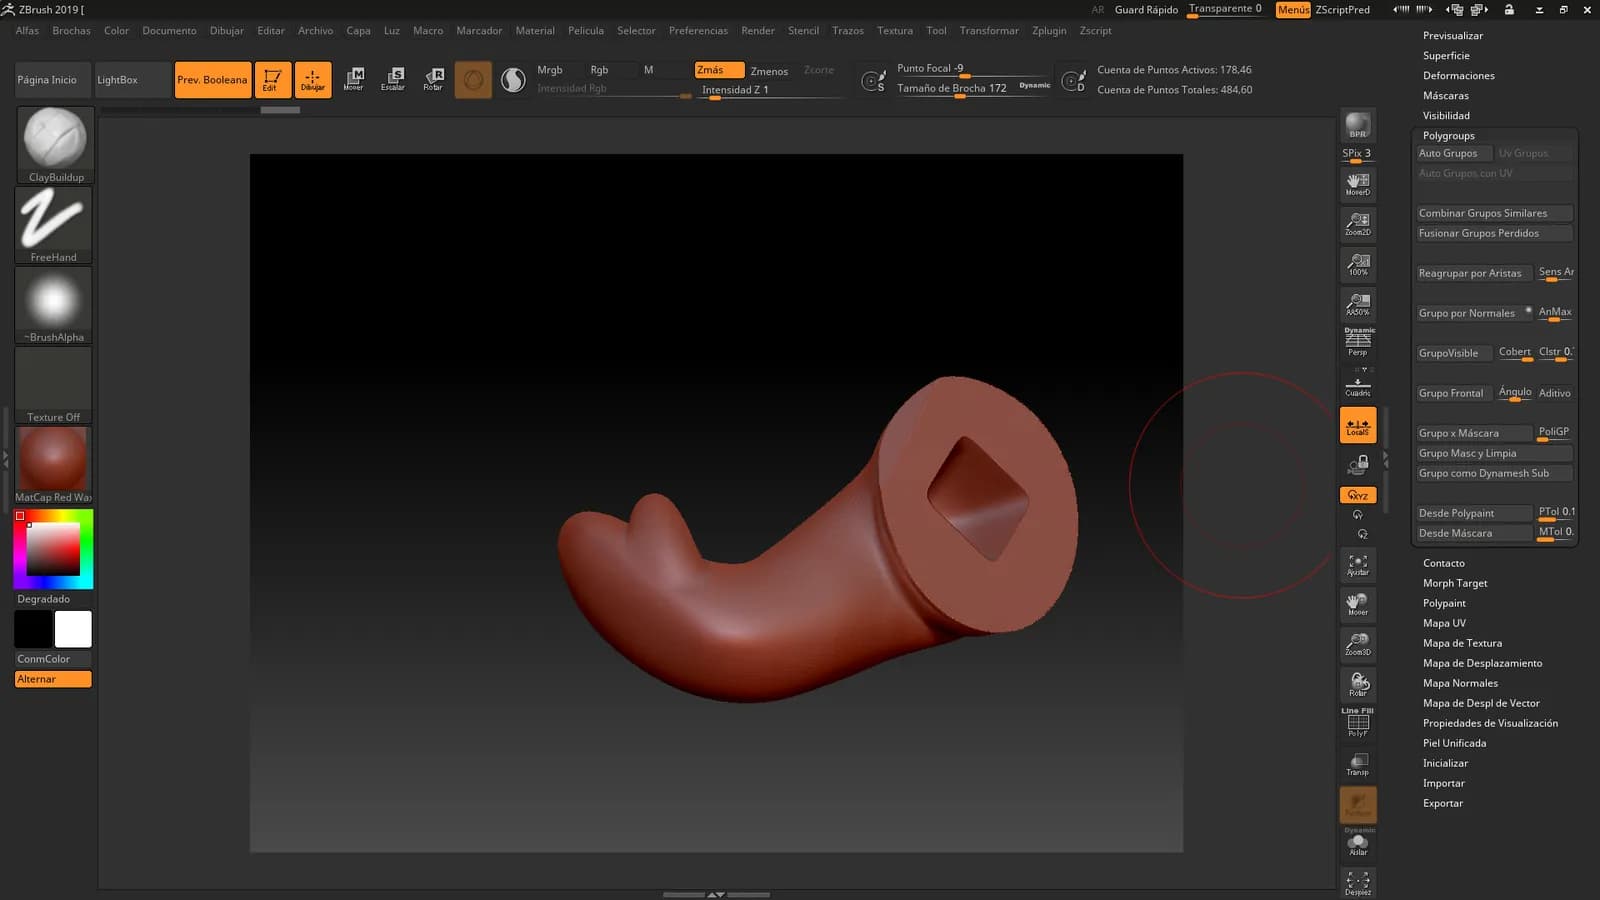Select the white secondary color swatch
The image size is (1600, 900).
[x=73, y=629]
